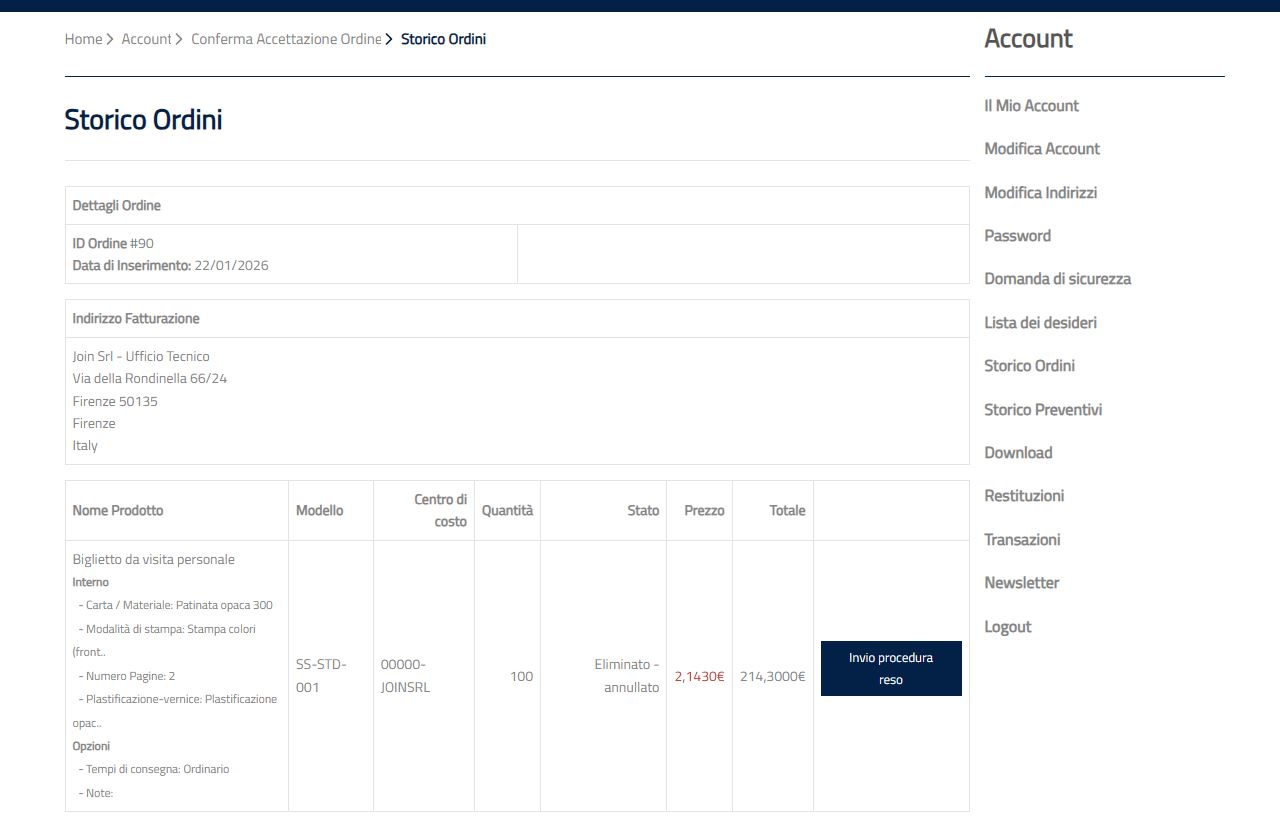Open Transazioni sidebar item

tap(1022, 539)
